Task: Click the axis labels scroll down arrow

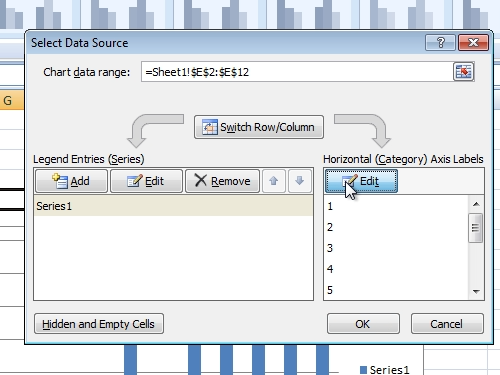Action: coord(476,292)
